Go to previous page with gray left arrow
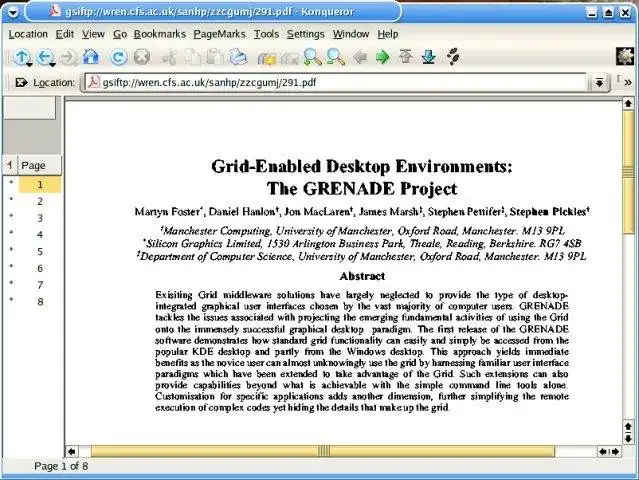The image size is (639, 480). coord(360,57)
